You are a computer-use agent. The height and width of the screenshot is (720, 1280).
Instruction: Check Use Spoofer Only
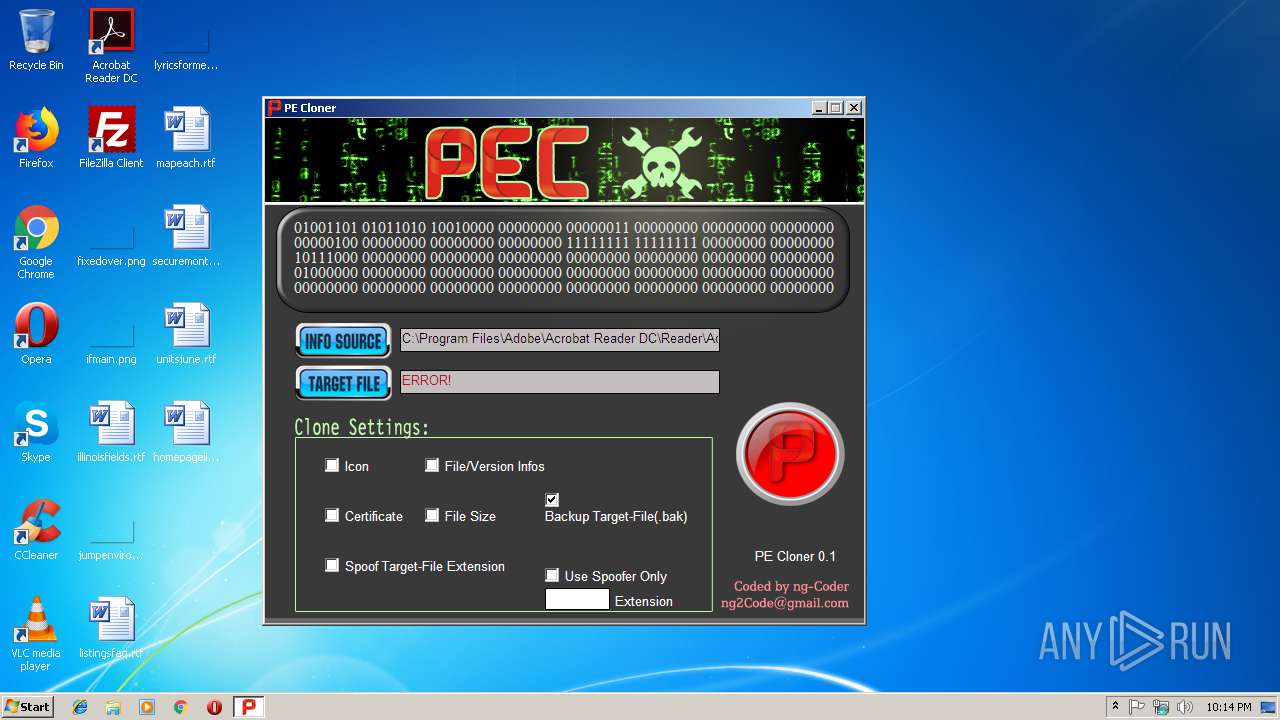click(552, 575)
